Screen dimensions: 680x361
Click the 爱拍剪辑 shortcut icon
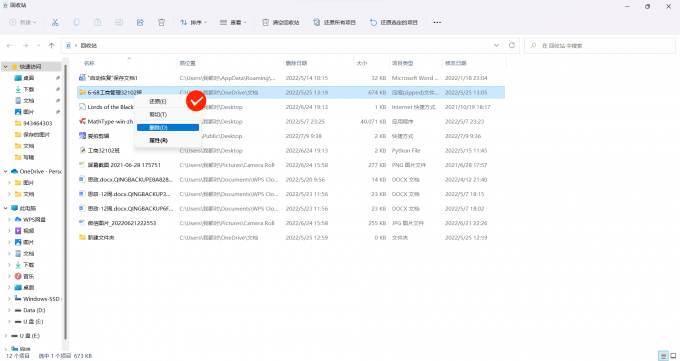tap(82, 136)
